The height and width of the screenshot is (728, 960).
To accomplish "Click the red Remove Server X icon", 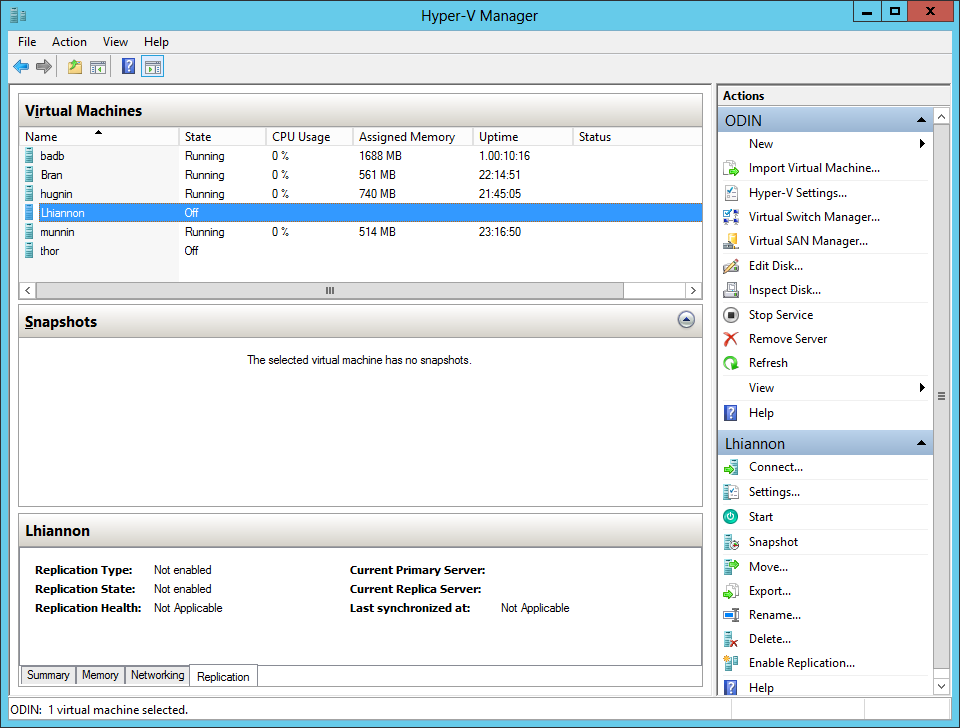I will pyautogui.click(x=731, y=339).
